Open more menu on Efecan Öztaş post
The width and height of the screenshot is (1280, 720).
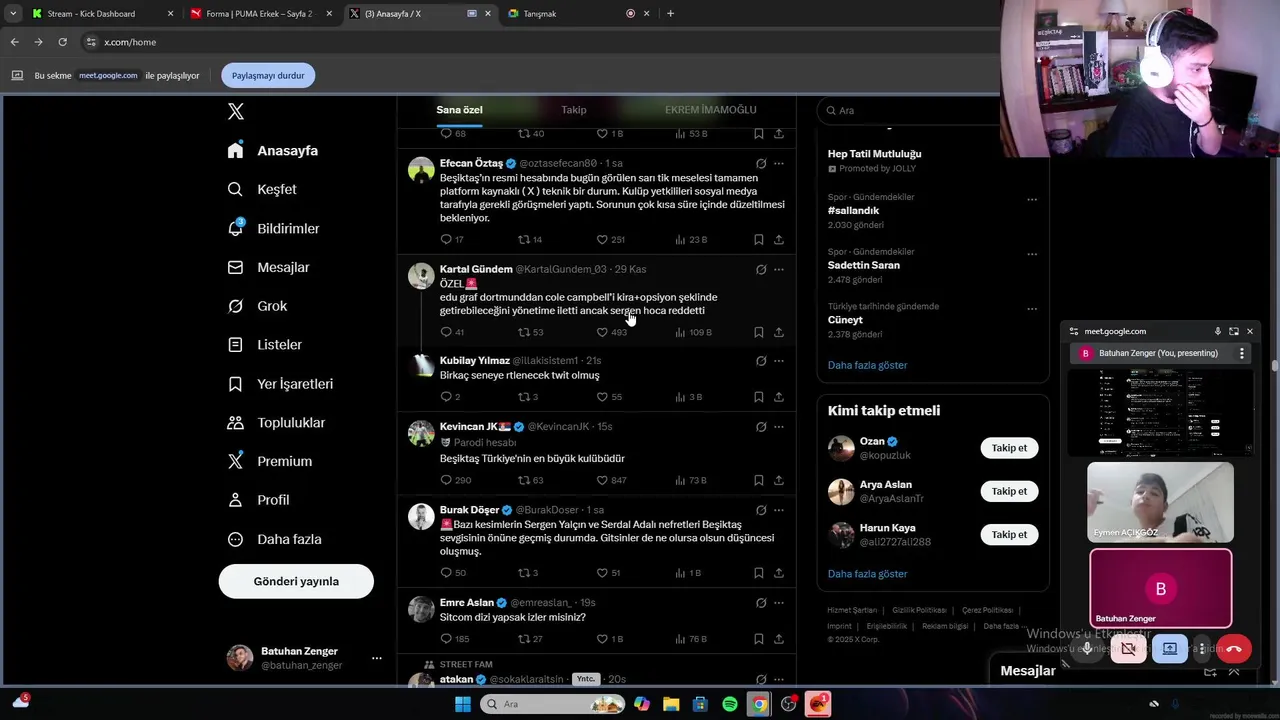coord(779,163)
